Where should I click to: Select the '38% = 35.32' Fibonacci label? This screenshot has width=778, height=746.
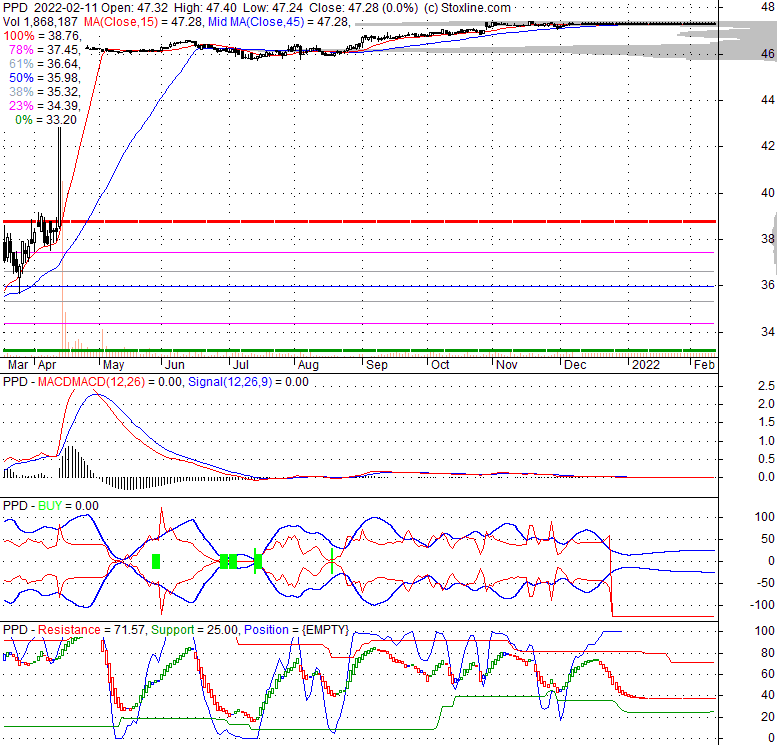click(45, 92)
